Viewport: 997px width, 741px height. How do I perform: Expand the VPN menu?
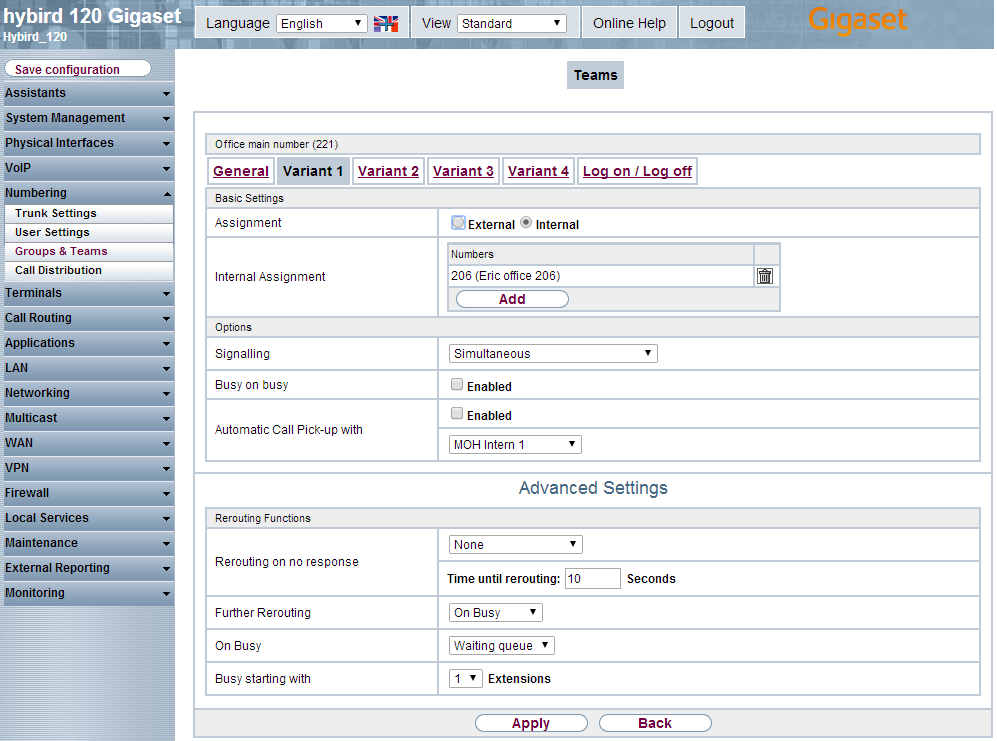(x=87, y=467)
